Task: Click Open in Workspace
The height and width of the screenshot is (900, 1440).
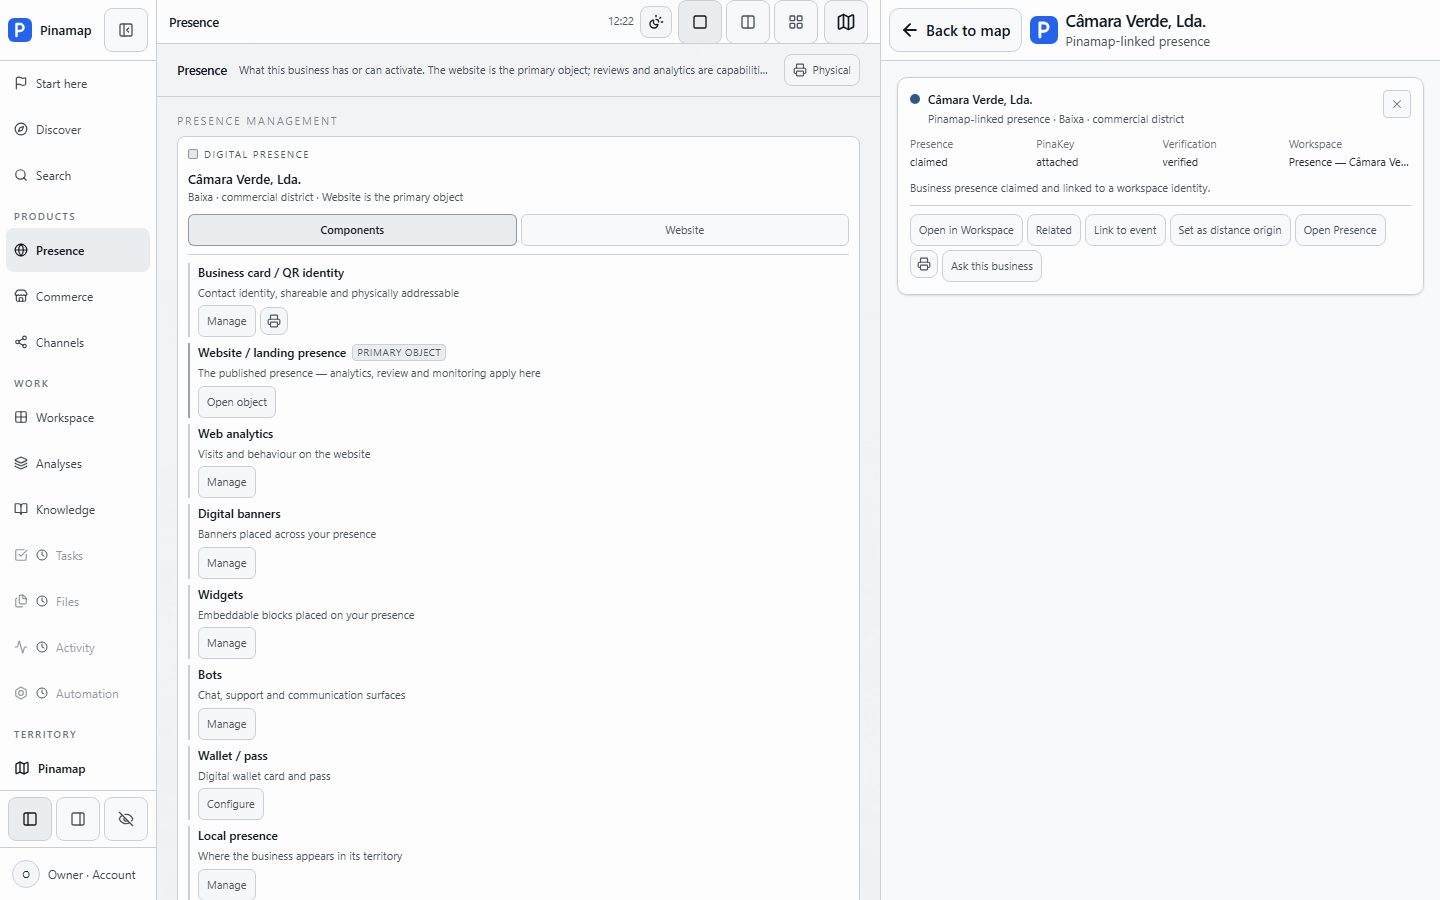Action: 966,230
